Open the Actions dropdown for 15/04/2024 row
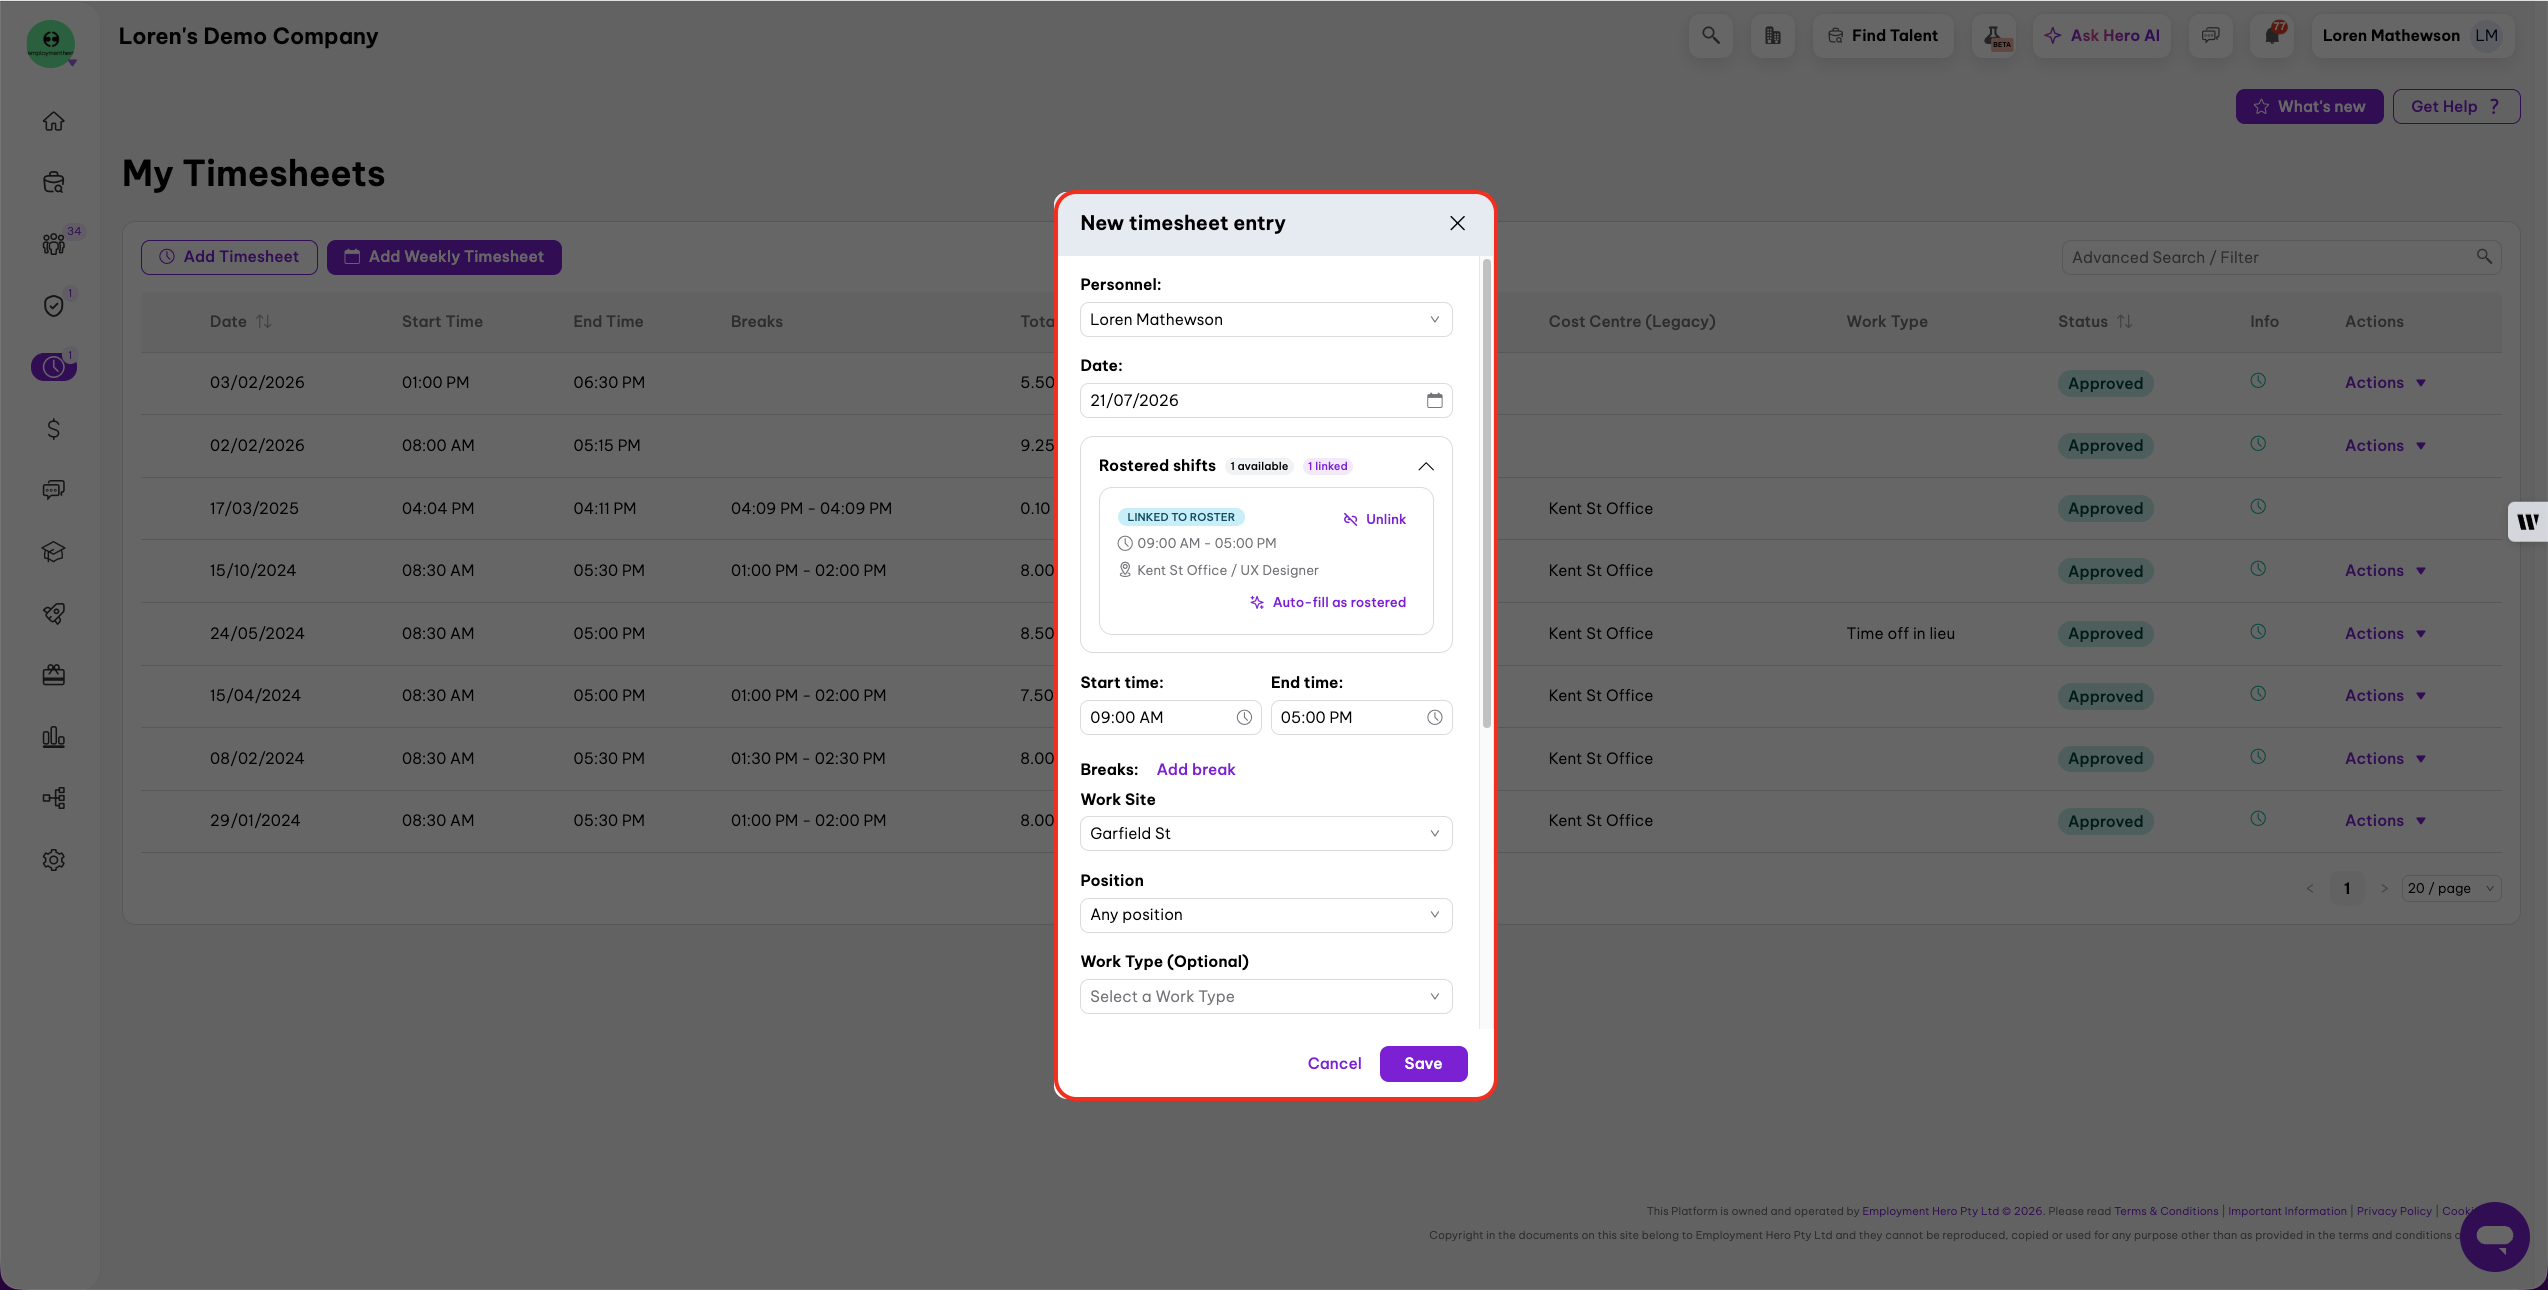 [x=2385, y=696]
